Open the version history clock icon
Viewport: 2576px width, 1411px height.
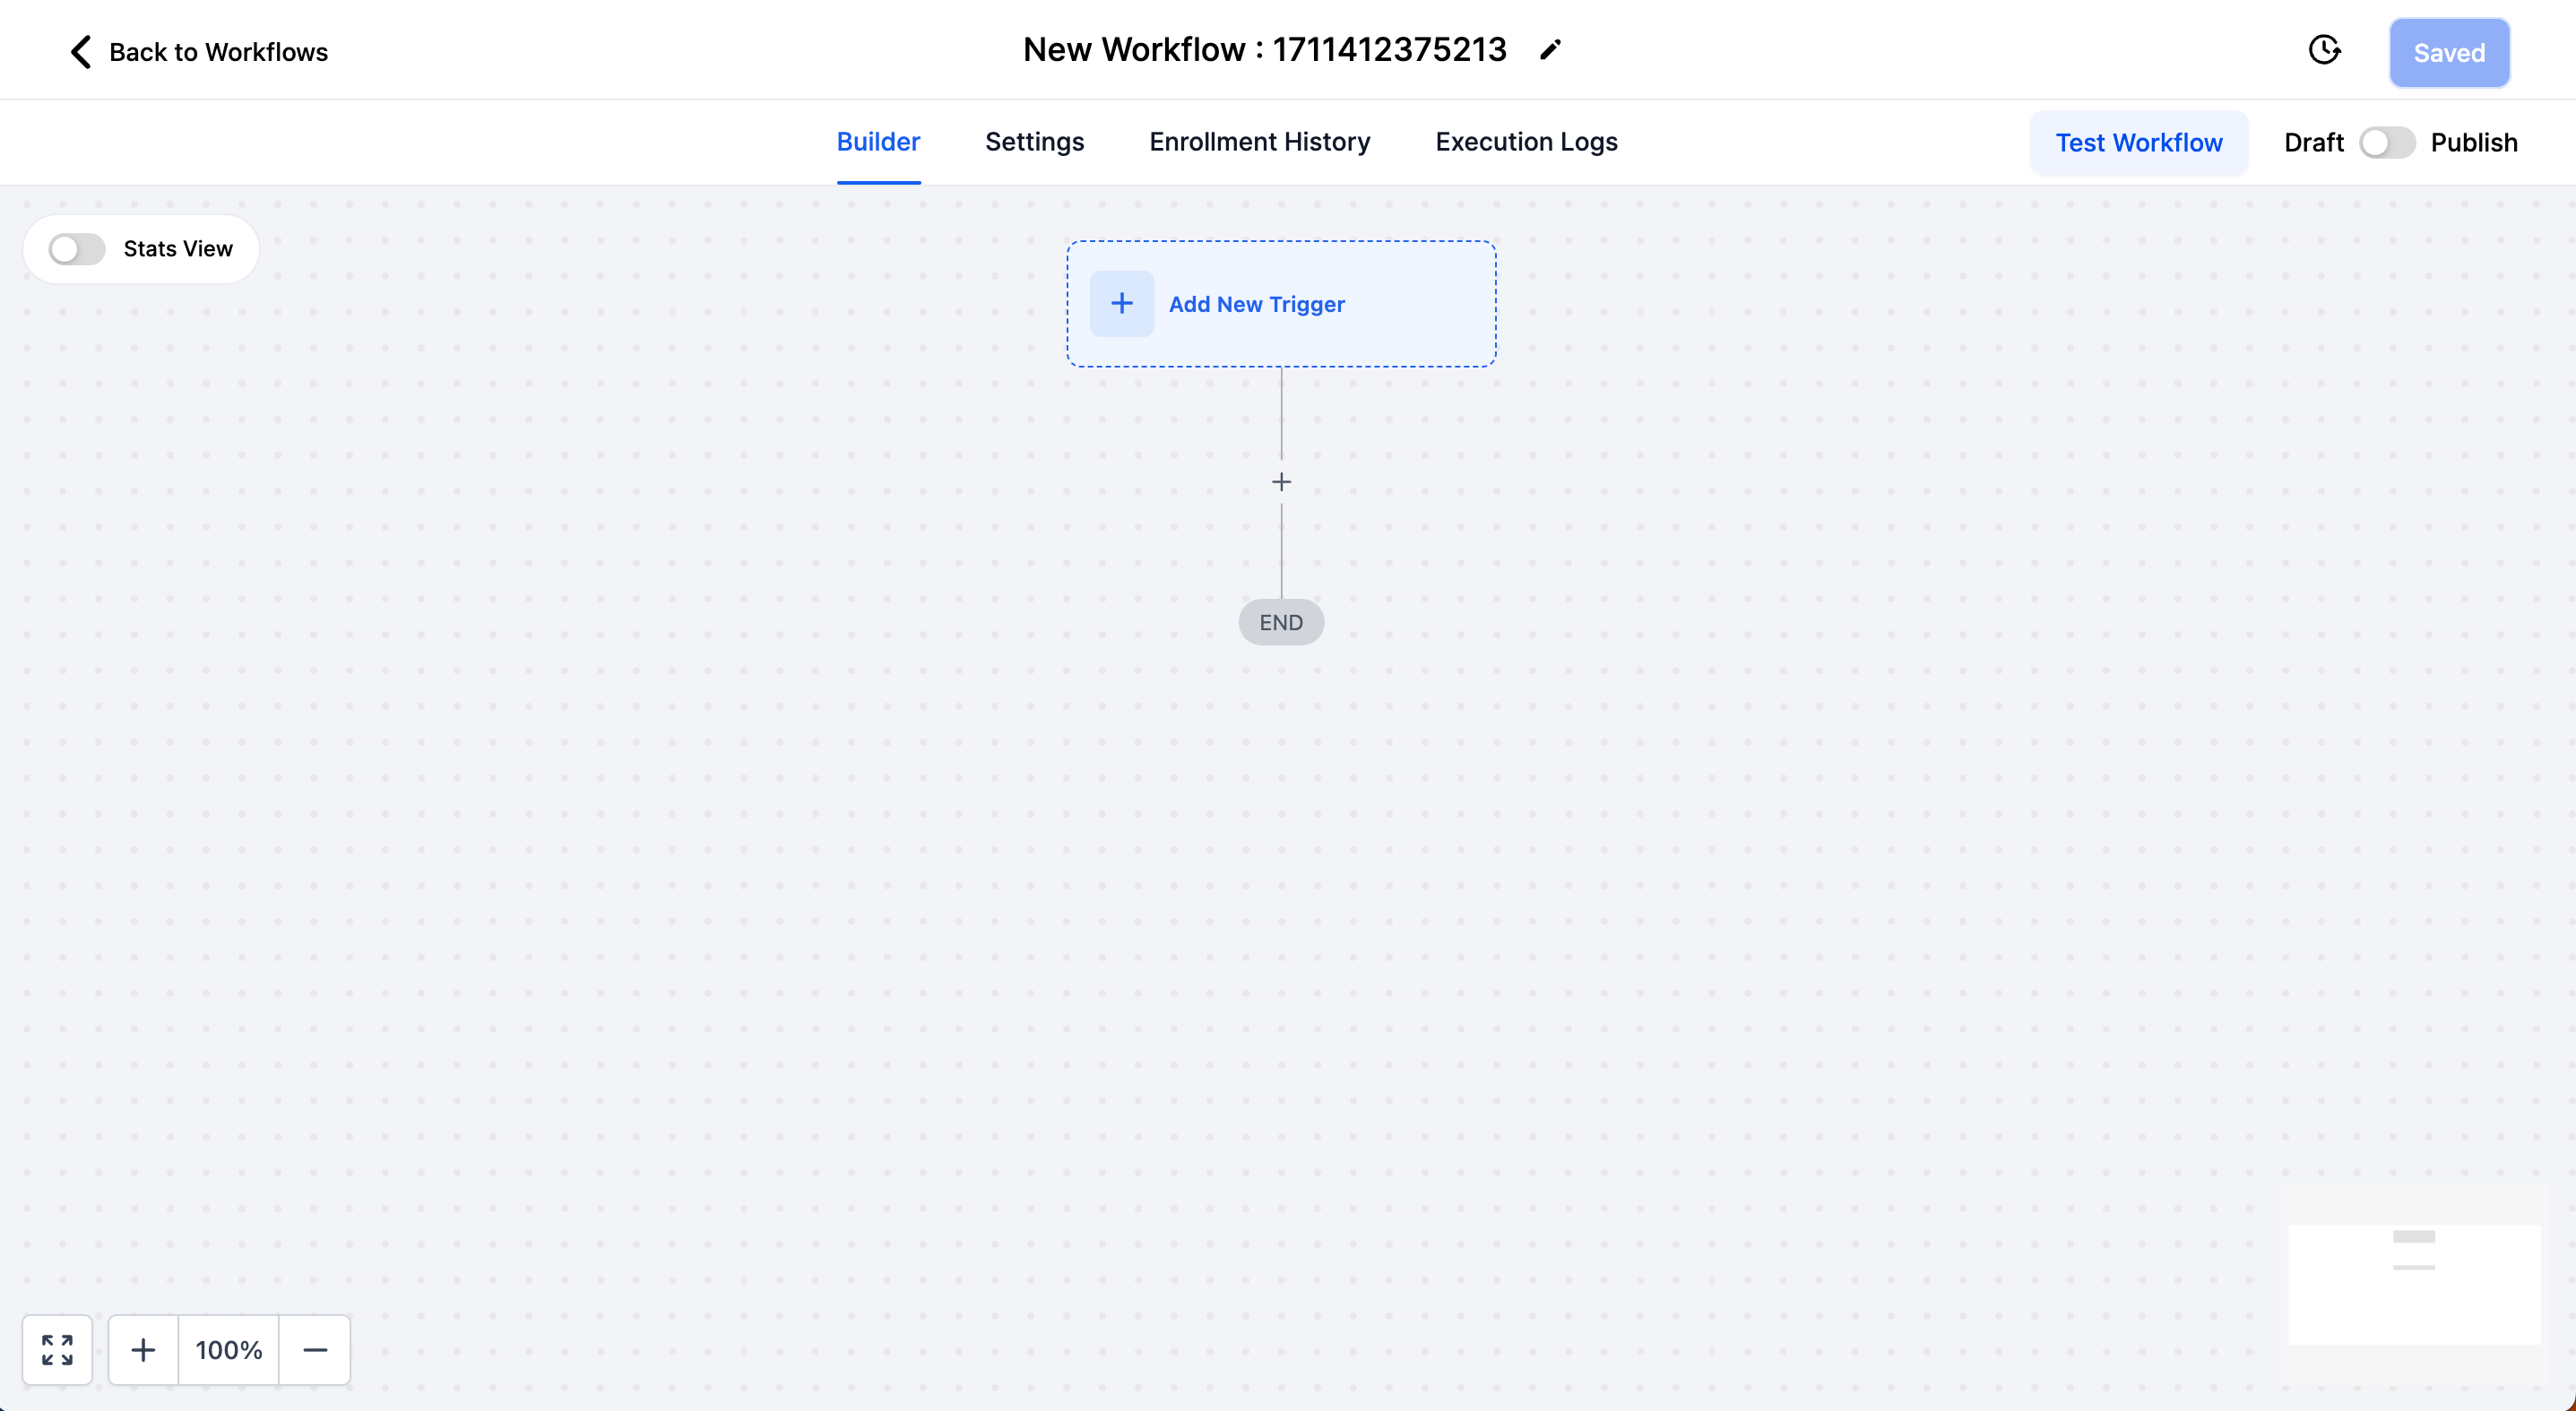2324,50
